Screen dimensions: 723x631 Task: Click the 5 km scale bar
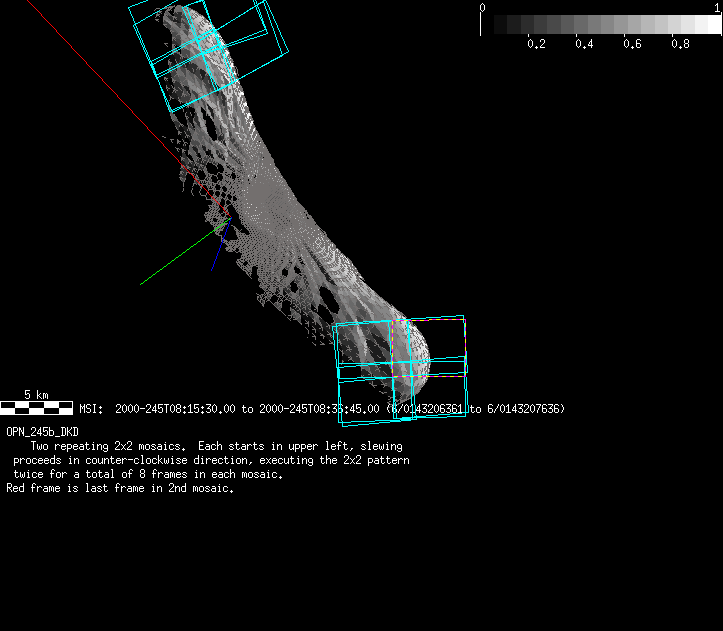coord(36,407)
